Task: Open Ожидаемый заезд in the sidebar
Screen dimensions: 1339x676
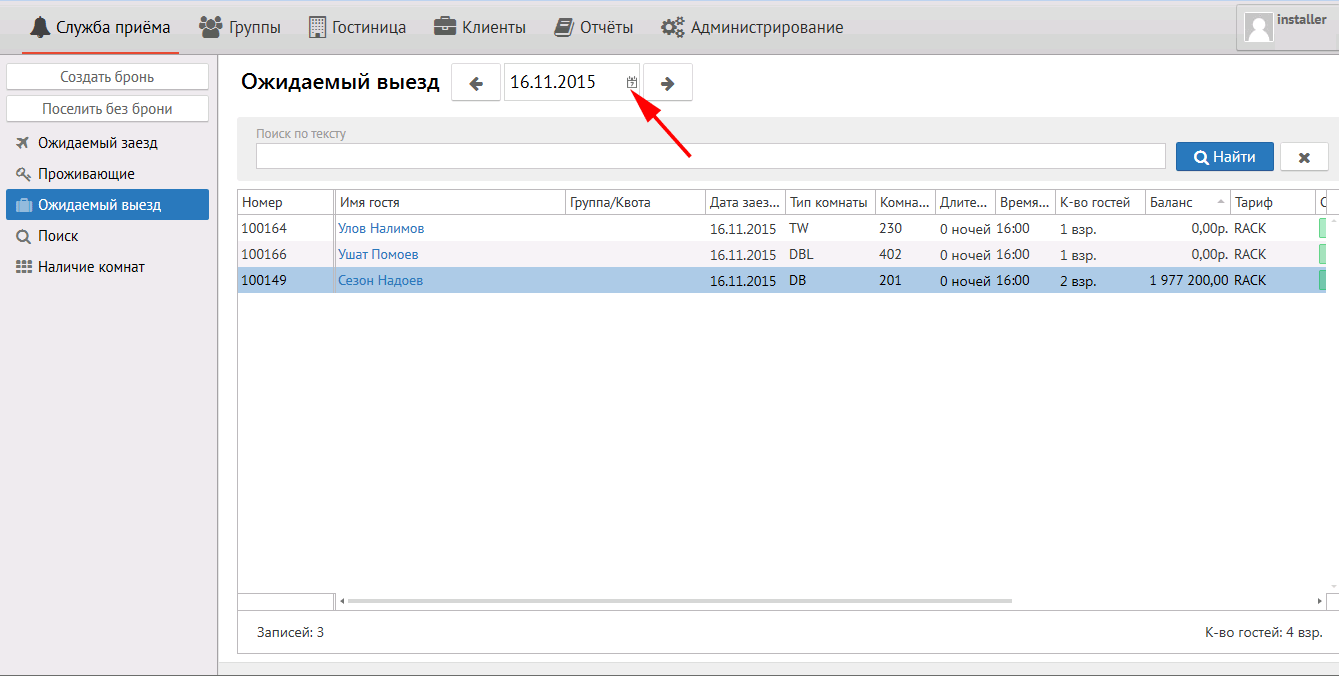Action: pos(97,143)
